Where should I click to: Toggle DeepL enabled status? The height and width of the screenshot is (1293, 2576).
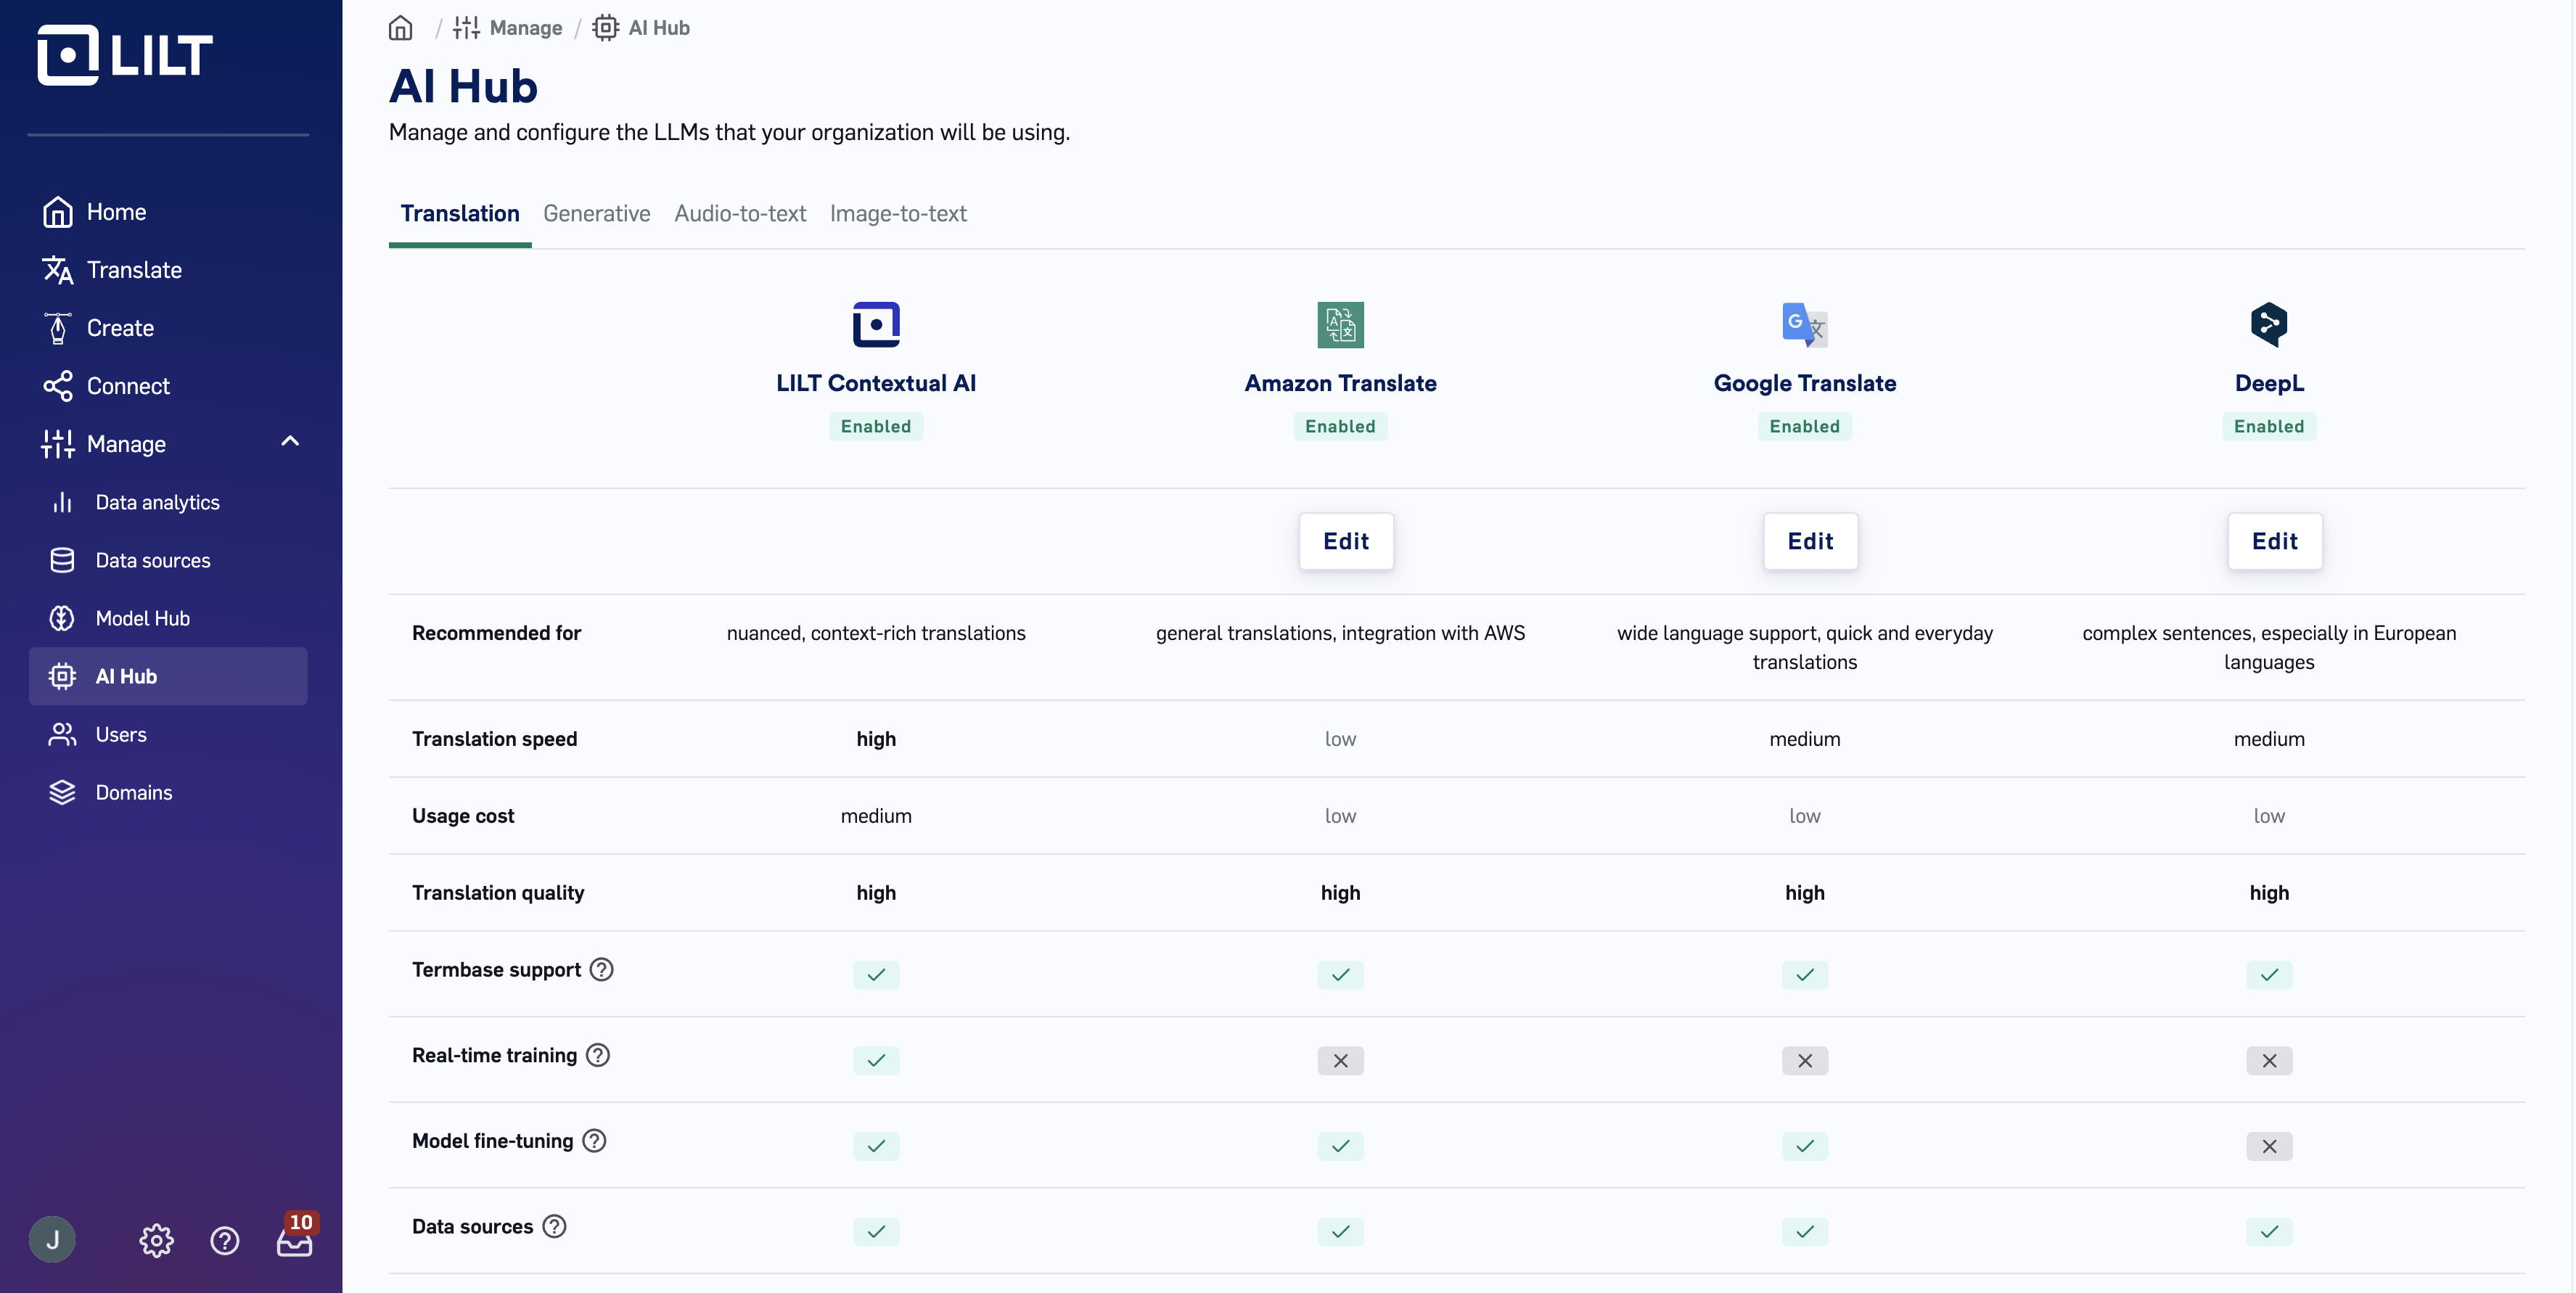[2268, 425]
